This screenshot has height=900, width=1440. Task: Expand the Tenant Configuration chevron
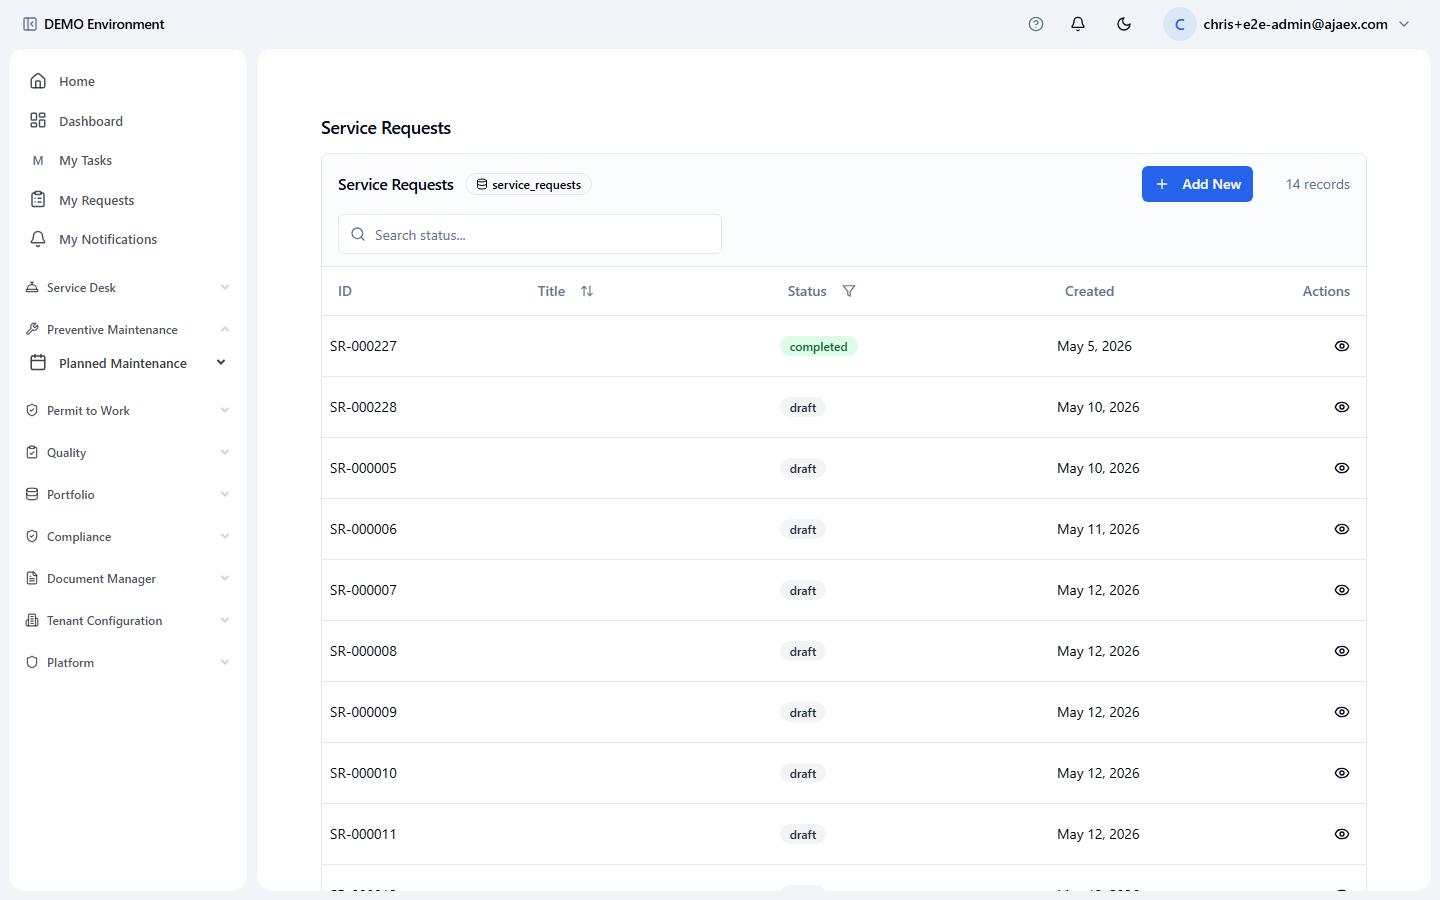(225, 620)
